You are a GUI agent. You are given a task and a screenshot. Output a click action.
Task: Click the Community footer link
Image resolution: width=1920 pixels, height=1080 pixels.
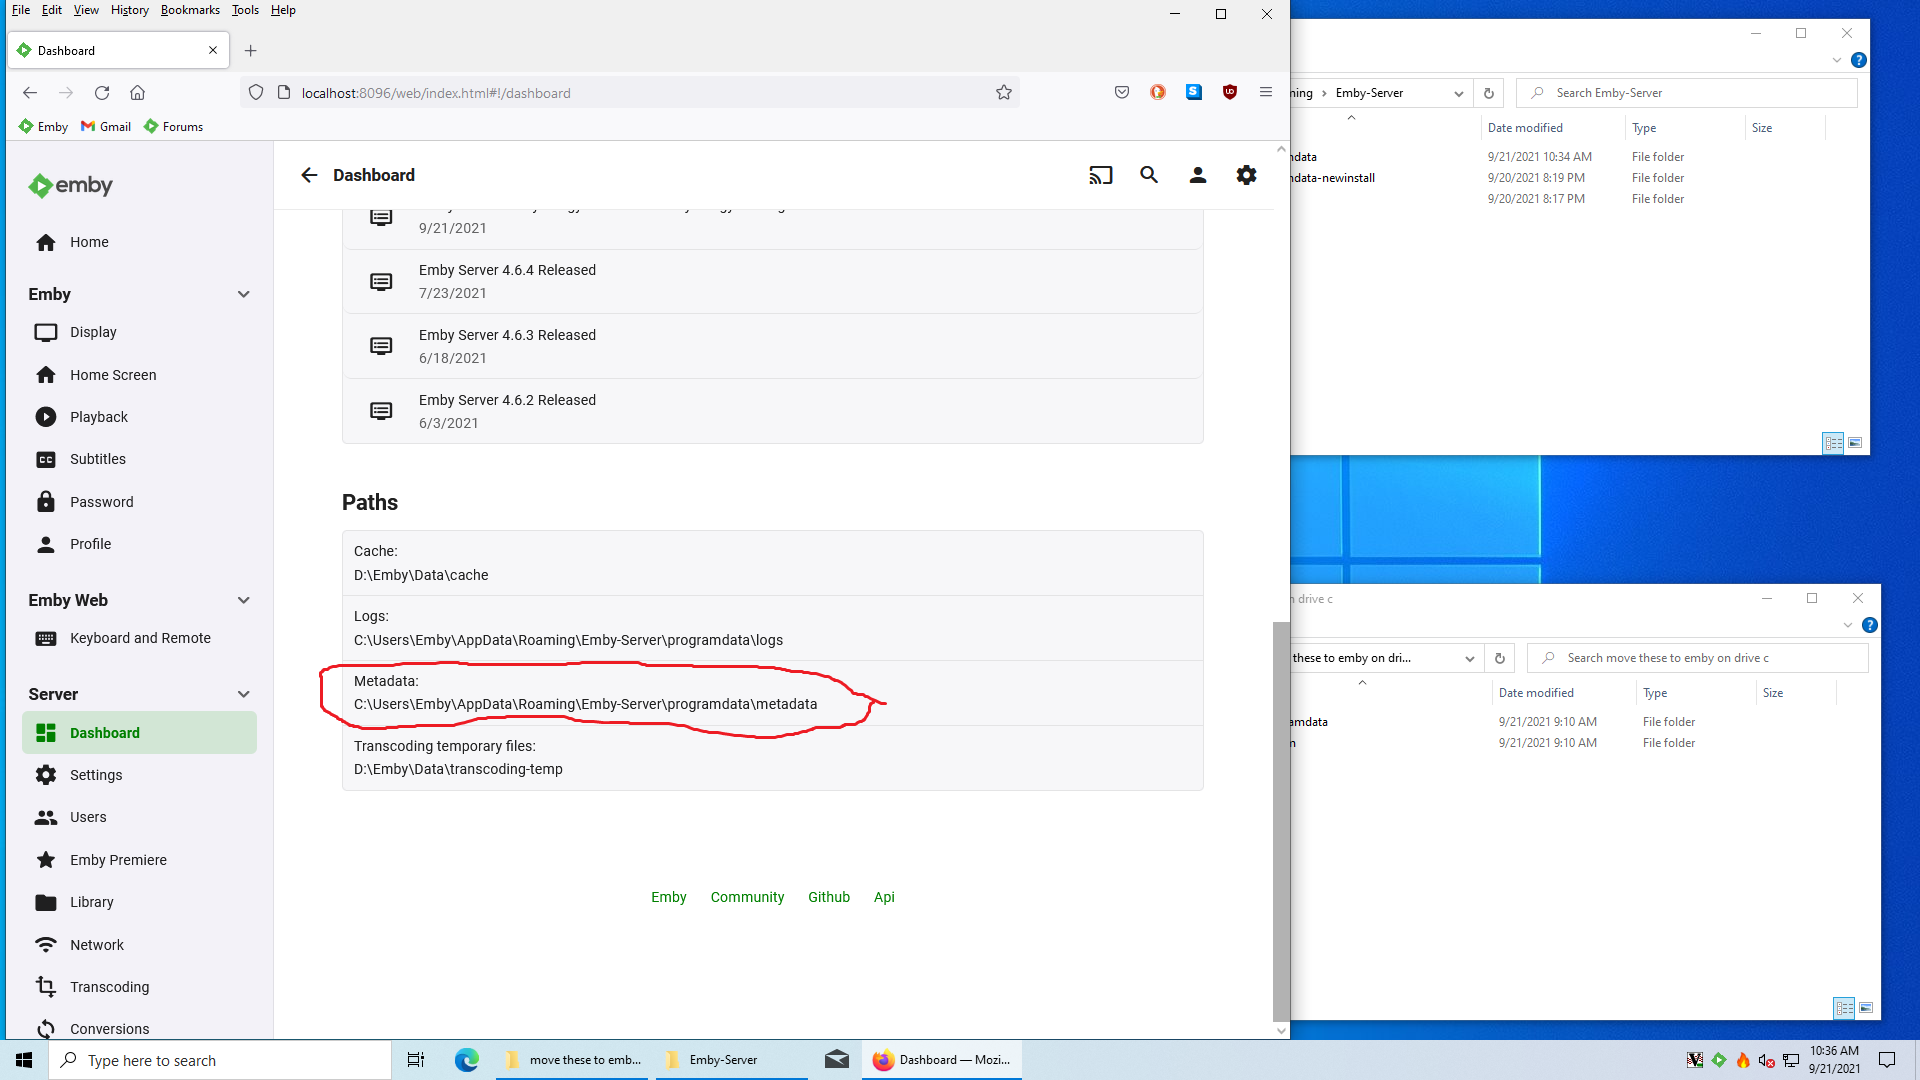(747, 897)
